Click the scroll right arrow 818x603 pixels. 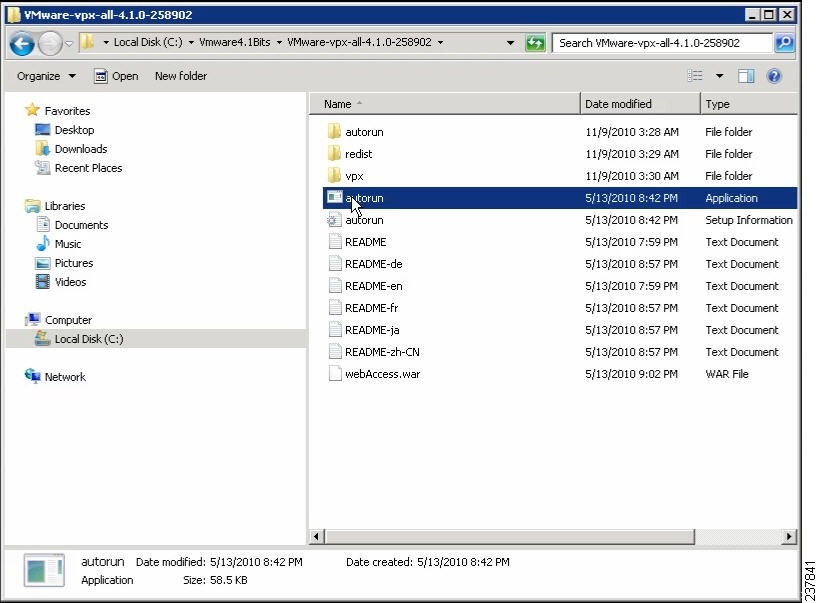tap(789, 536)
